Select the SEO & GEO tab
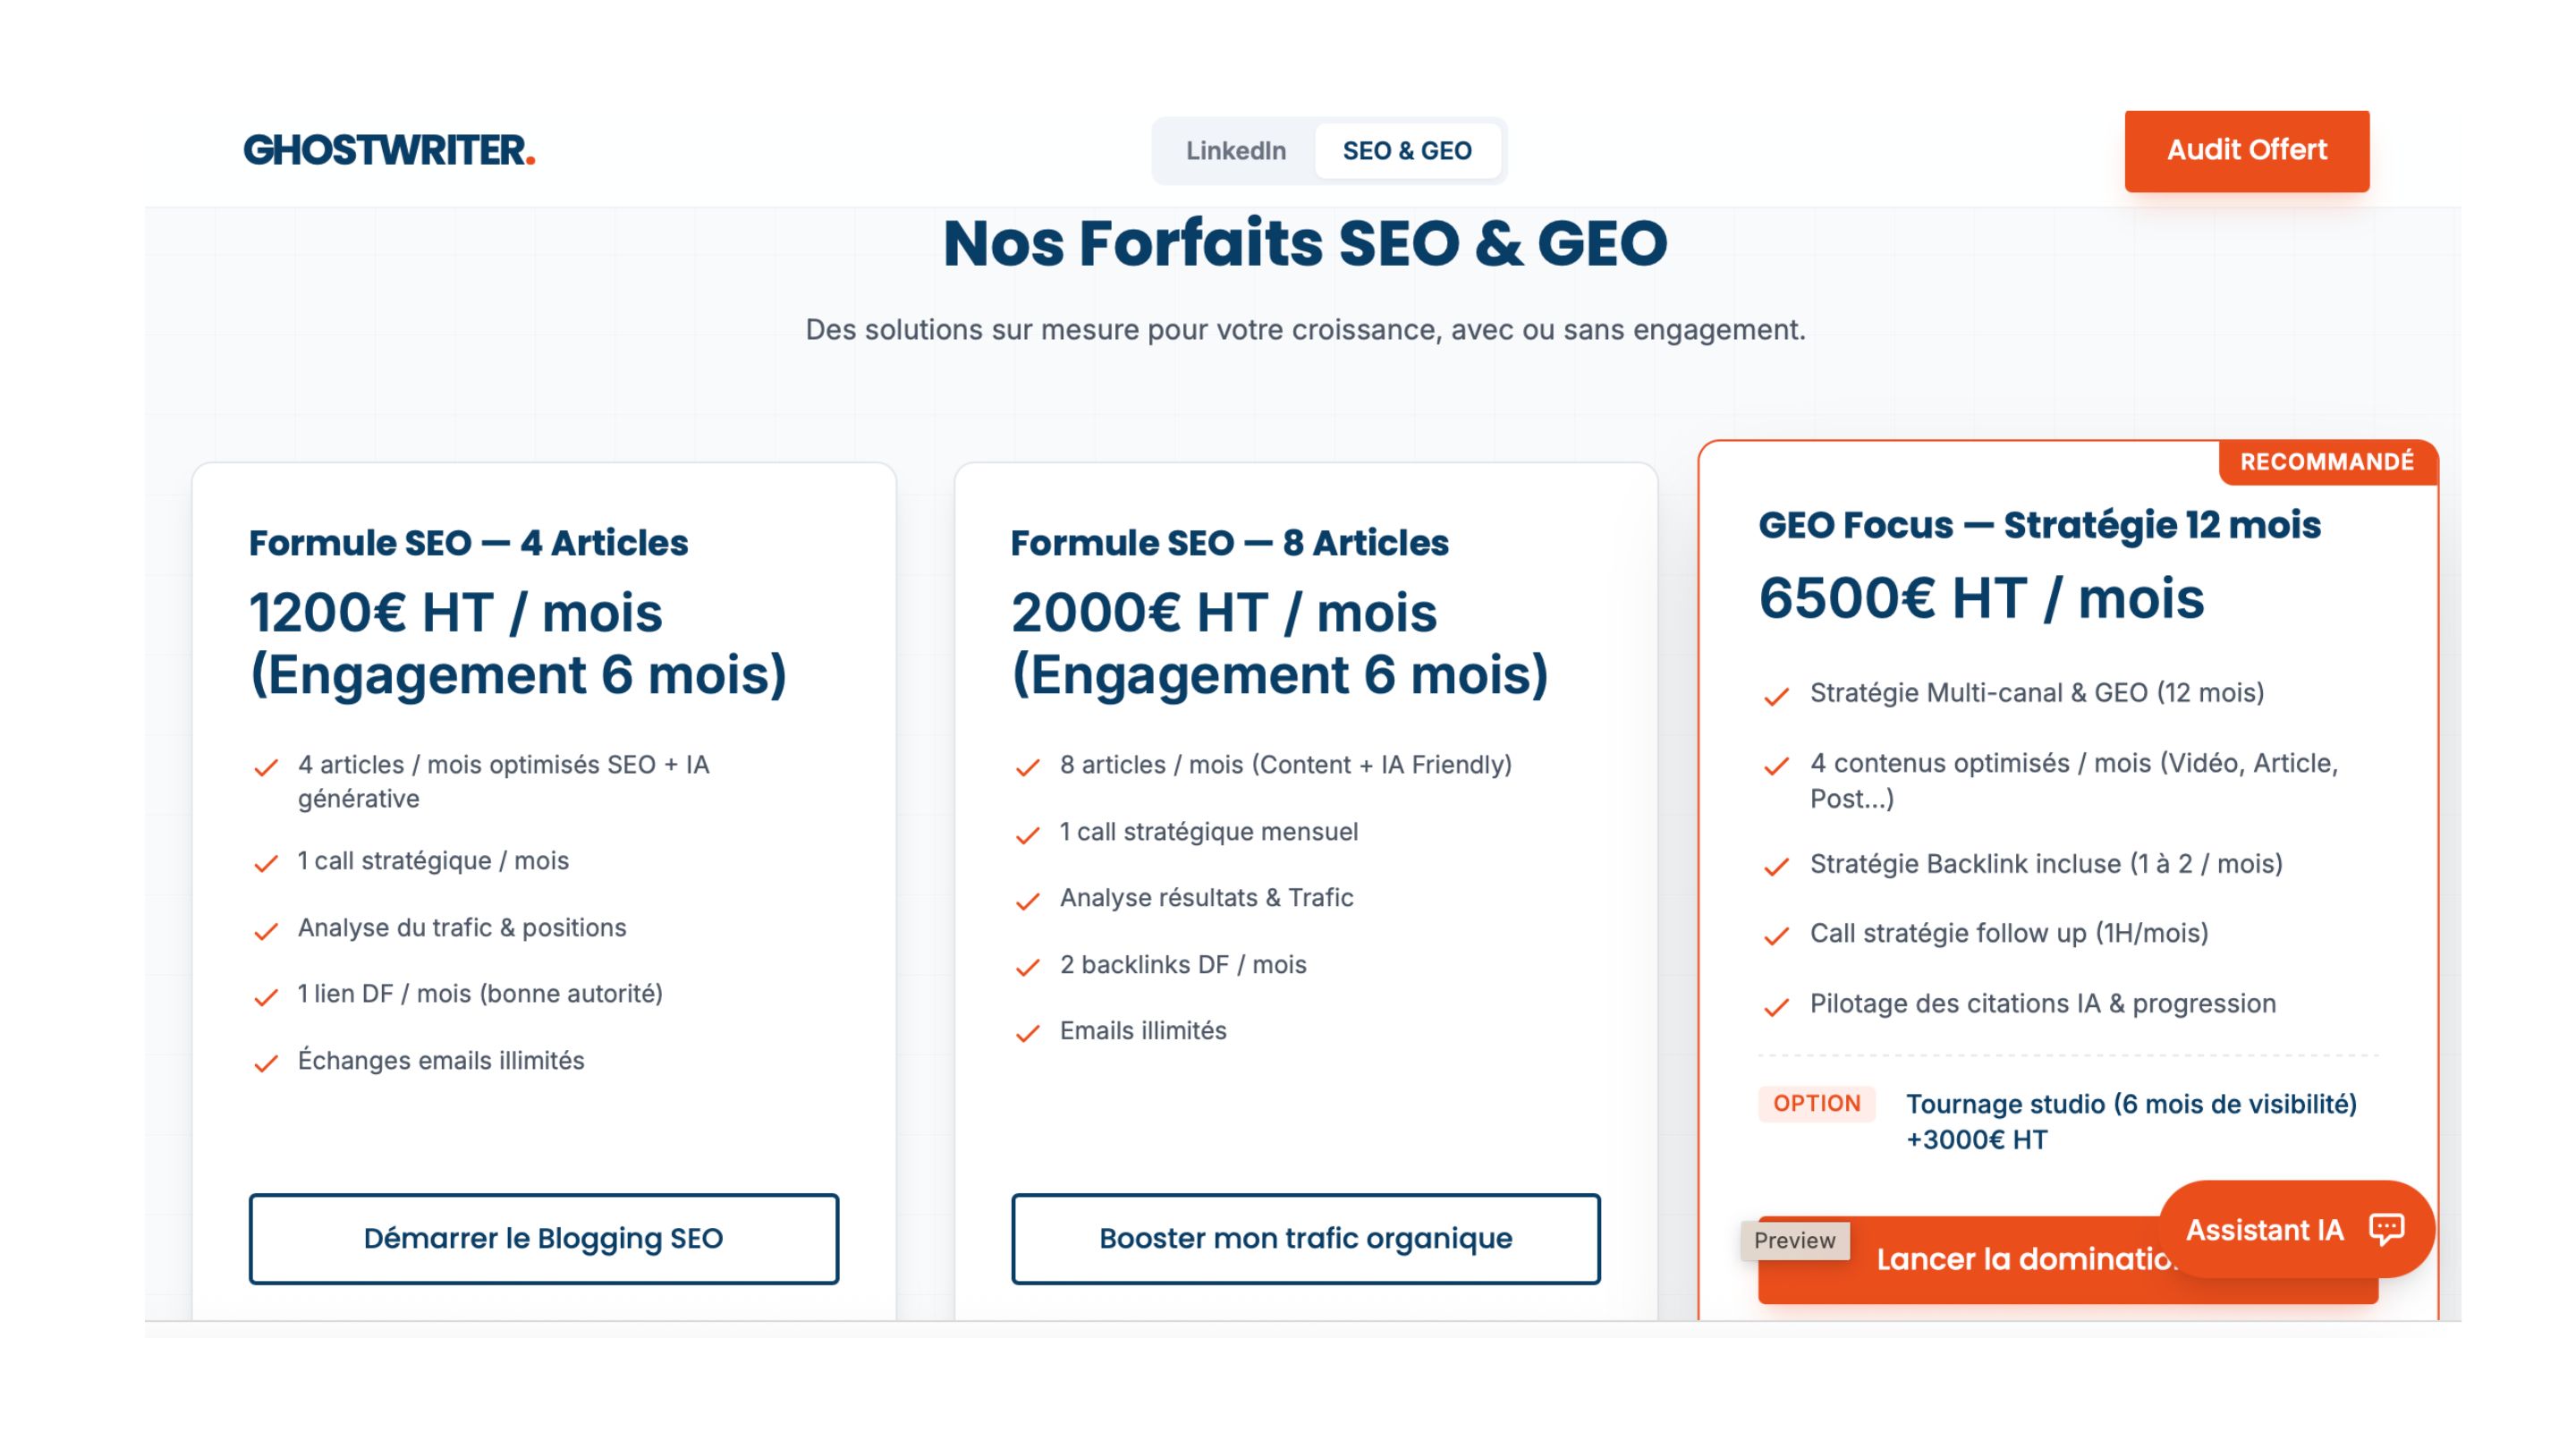The image size is (2576, 1449). coord(1406,151)
